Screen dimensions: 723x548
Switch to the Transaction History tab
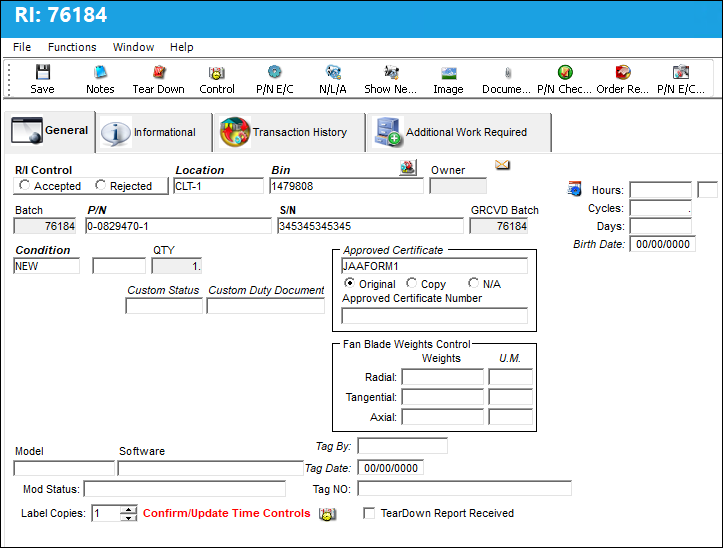[290, 132]
